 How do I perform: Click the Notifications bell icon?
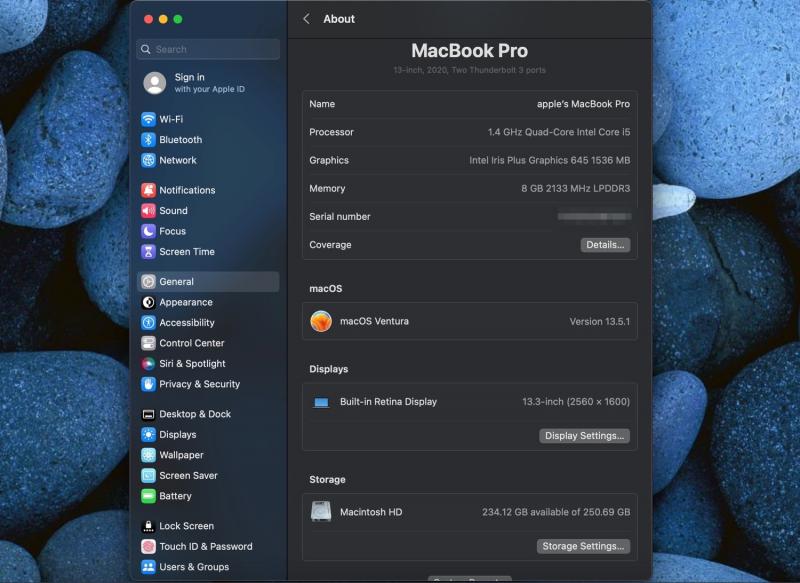148,190
